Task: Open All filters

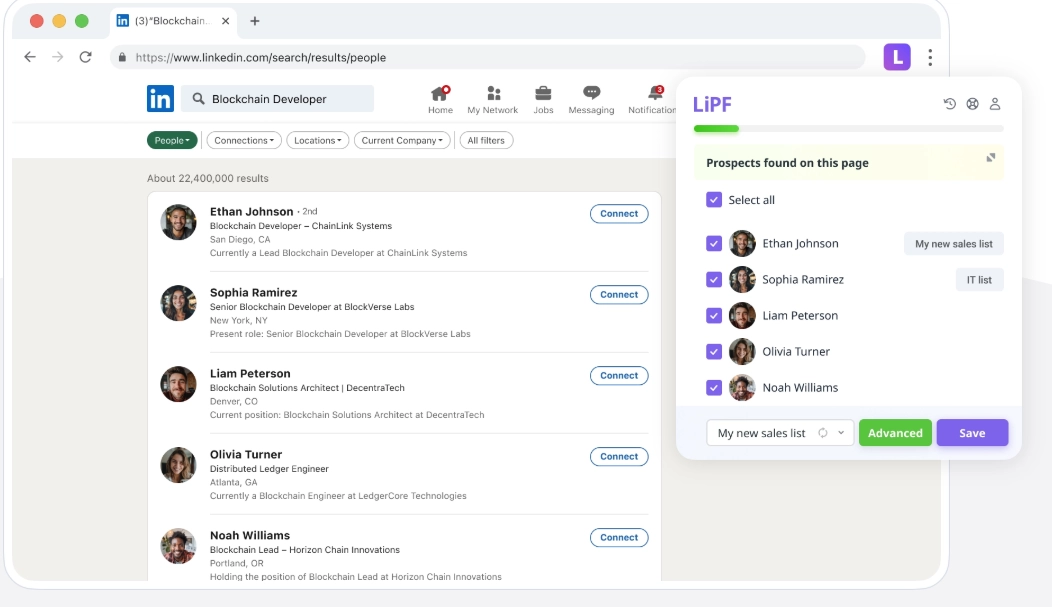Action: click(486, 140)
